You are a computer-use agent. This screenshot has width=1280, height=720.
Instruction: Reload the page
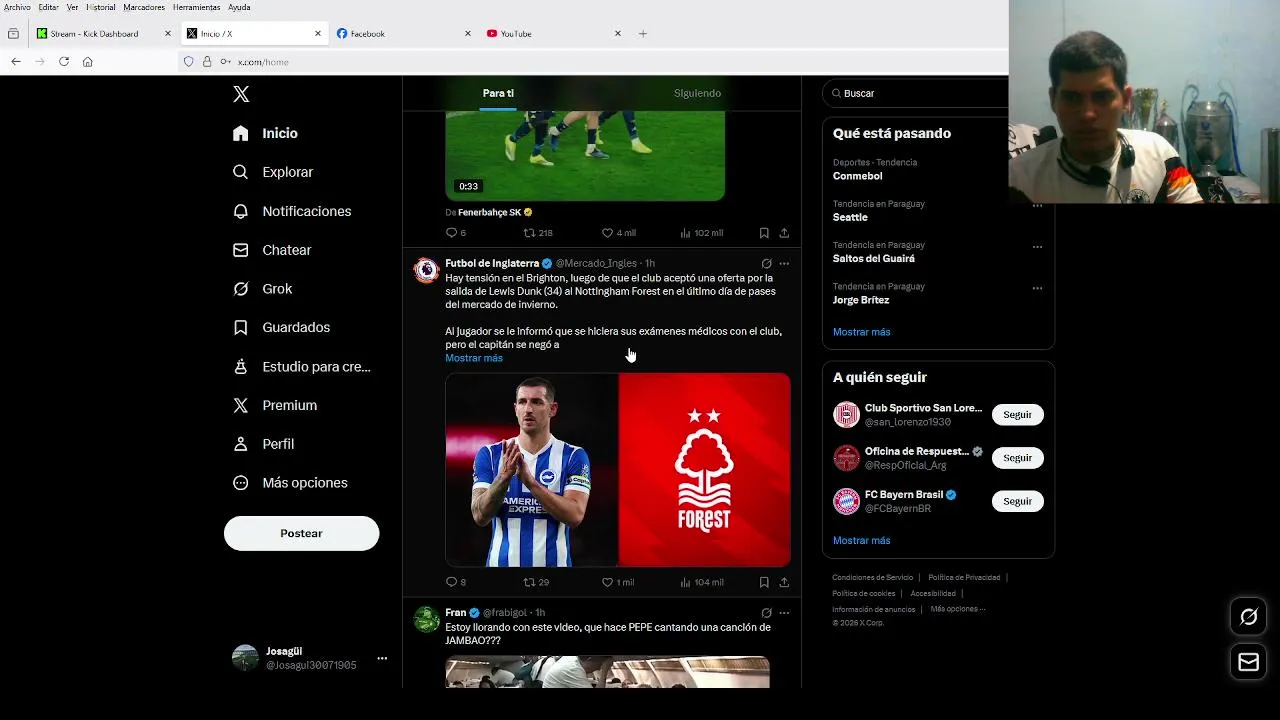click(64, 61)
